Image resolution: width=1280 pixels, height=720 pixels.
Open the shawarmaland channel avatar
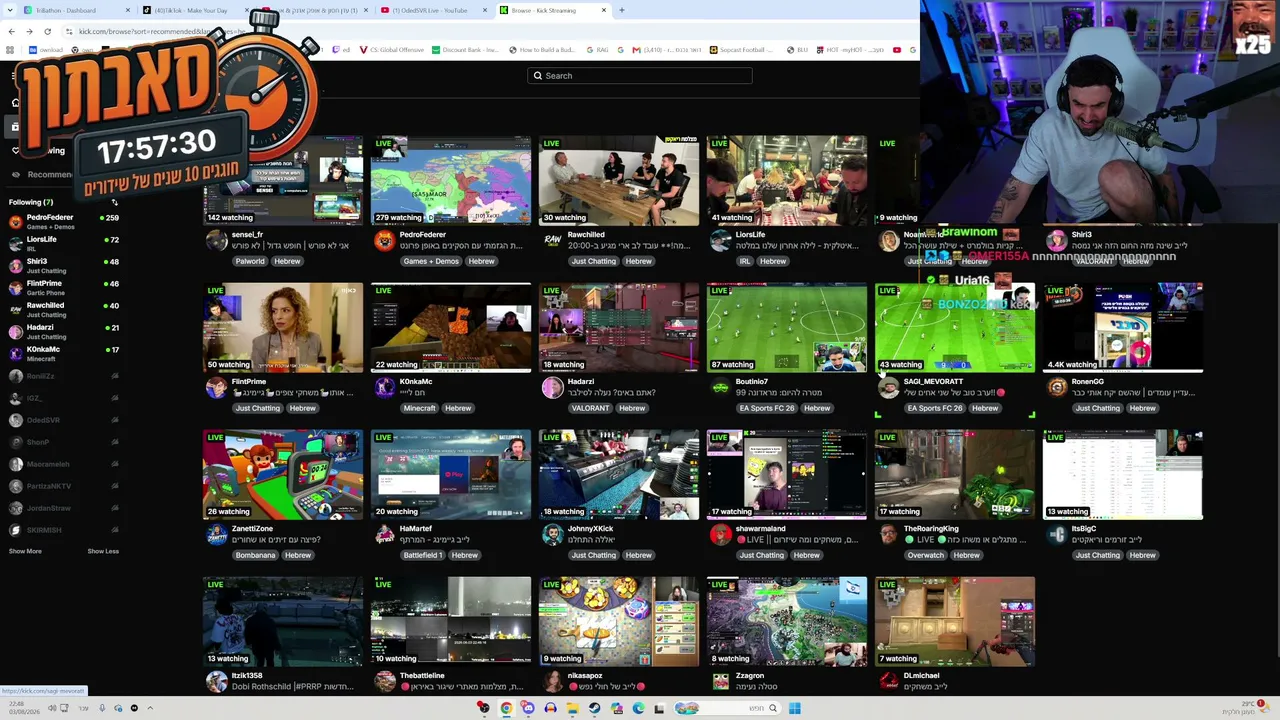(720, 535)
